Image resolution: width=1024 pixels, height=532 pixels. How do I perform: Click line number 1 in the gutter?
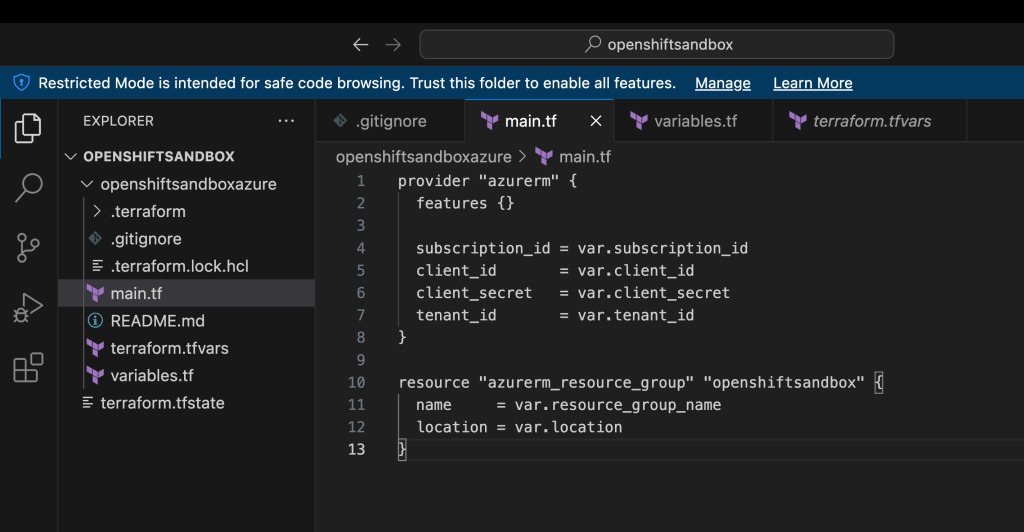click(x=360, y=181)
